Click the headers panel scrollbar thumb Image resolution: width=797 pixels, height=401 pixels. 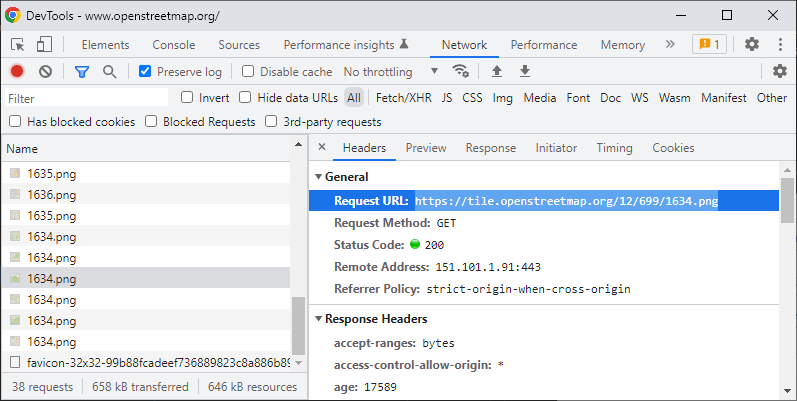787,200
